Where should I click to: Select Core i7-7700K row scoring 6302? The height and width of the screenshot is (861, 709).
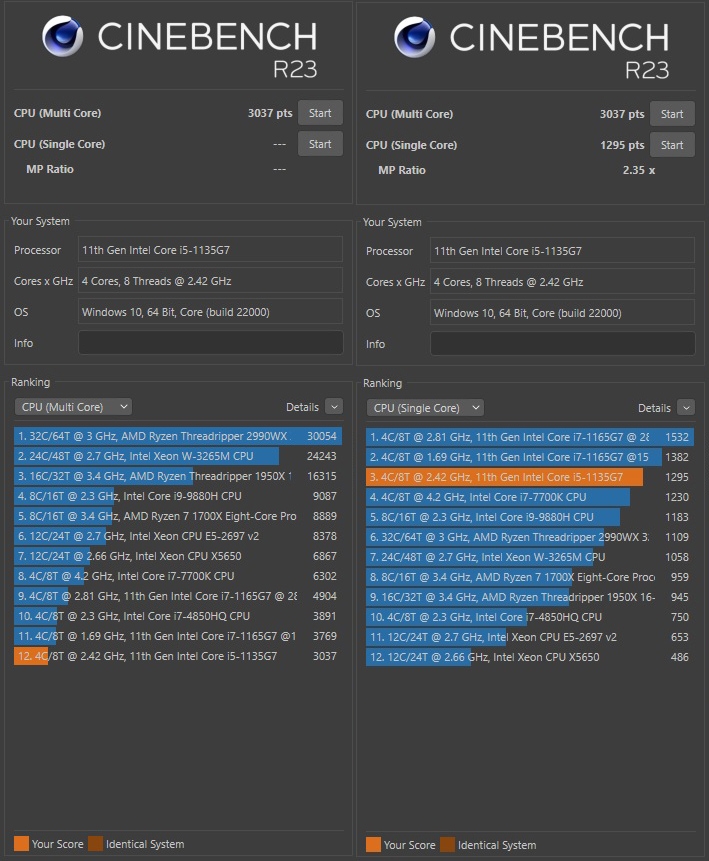[178, 577]
